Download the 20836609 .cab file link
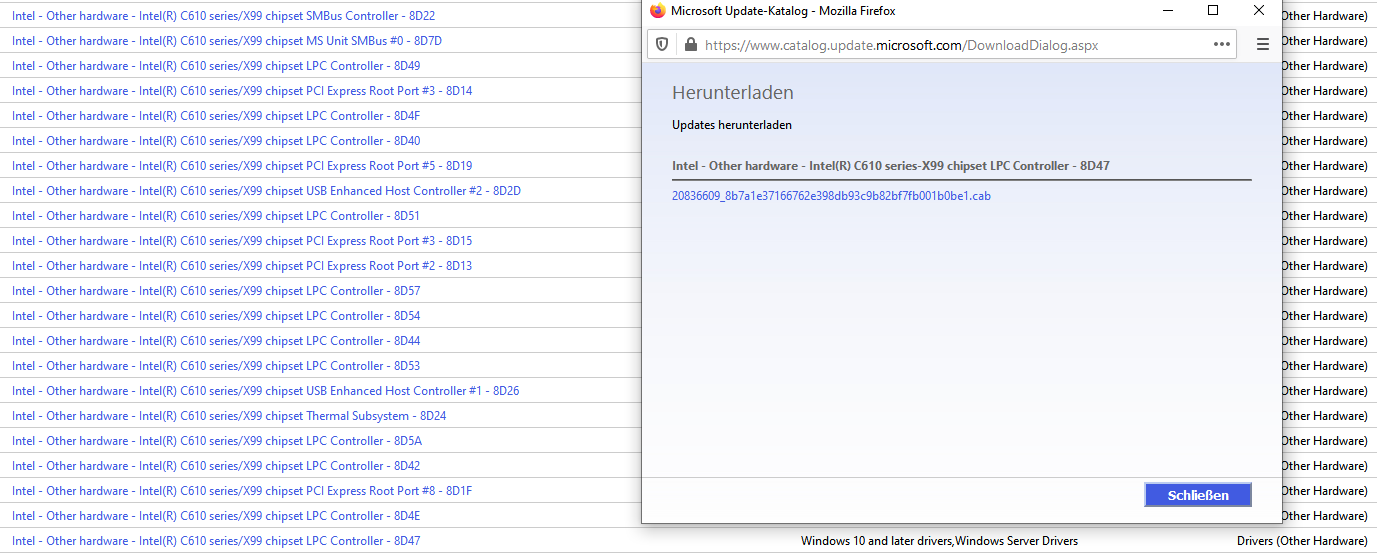This screenshot has width=1377, height=559. (831, 196)
